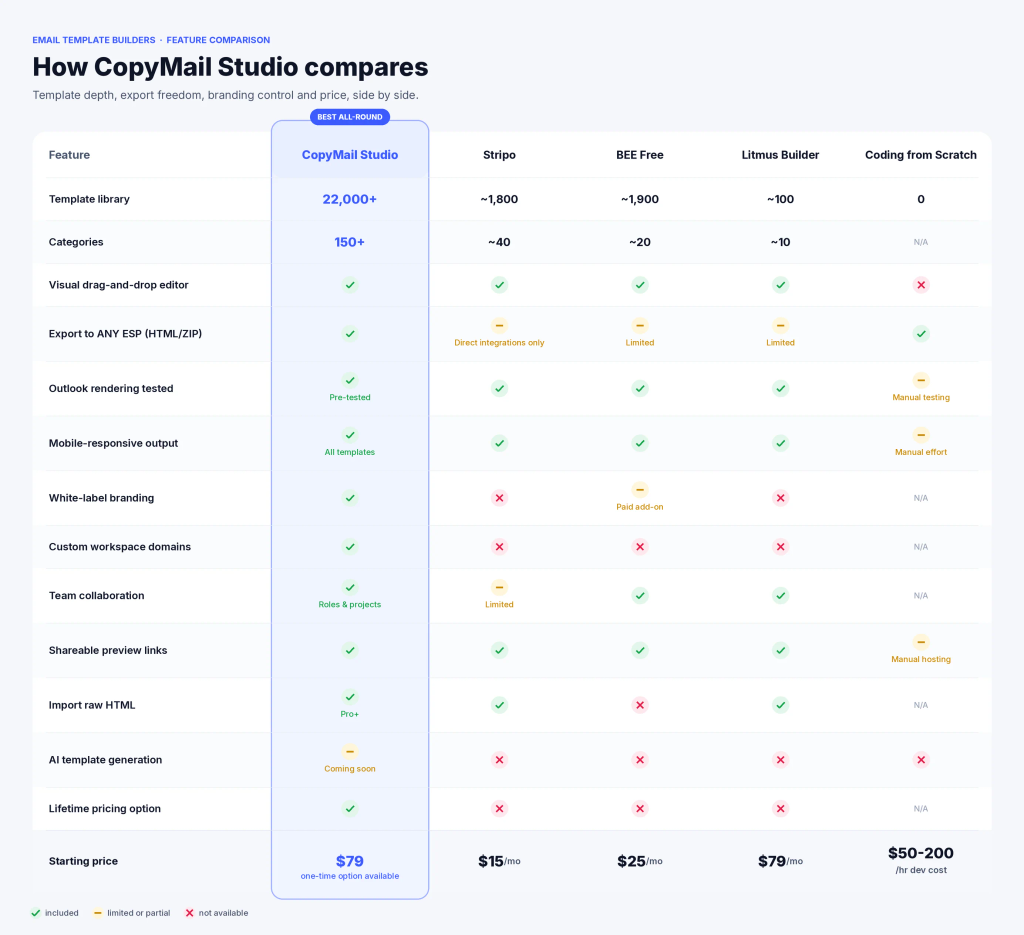1024x935 pixels.
Task: Click the red X for Coding from Scratch visual editor
Action: click(921, 285)
